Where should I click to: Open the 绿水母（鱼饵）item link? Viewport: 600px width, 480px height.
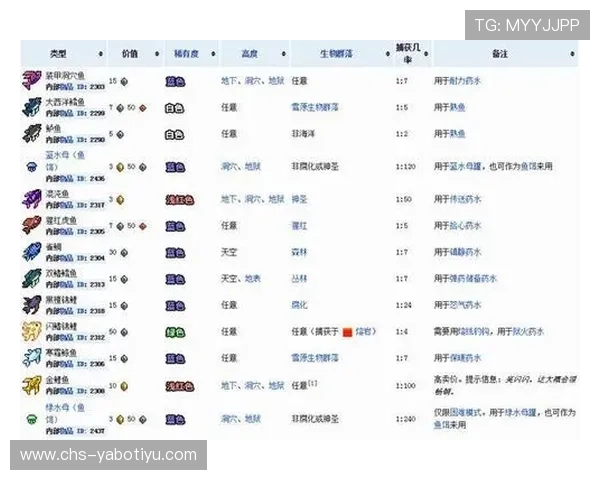point(65,413)
